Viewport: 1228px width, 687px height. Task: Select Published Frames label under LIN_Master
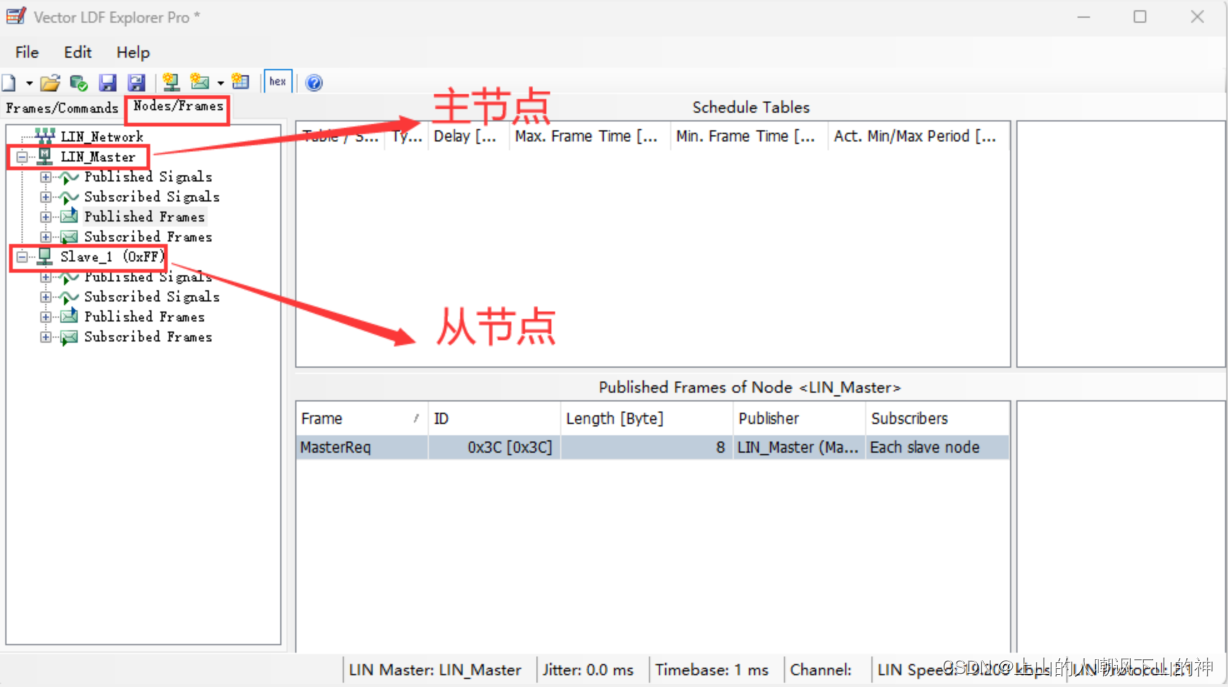click(144, 217)
